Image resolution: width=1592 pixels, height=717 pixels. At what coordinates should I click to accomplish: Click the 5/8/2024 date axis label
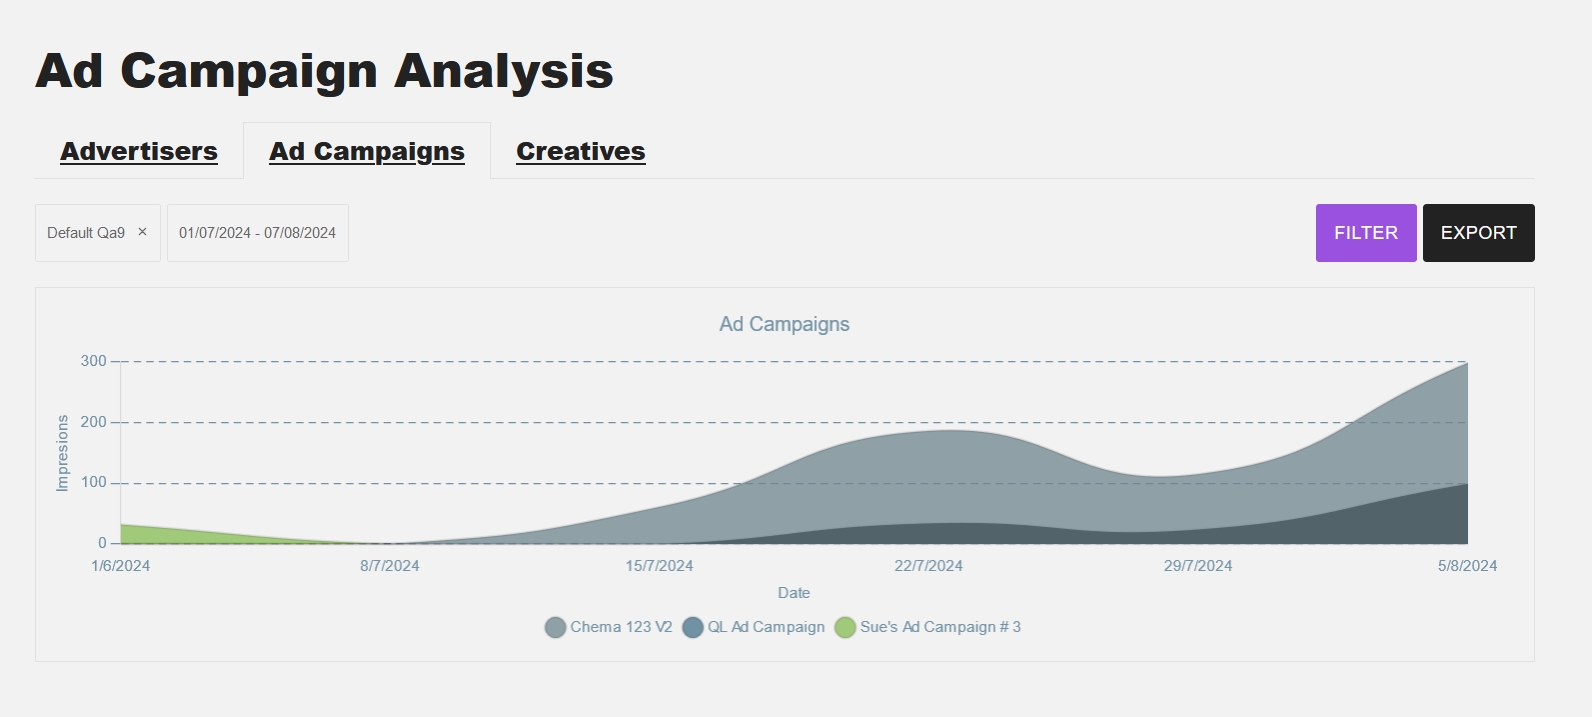[x=1467, y=566]
